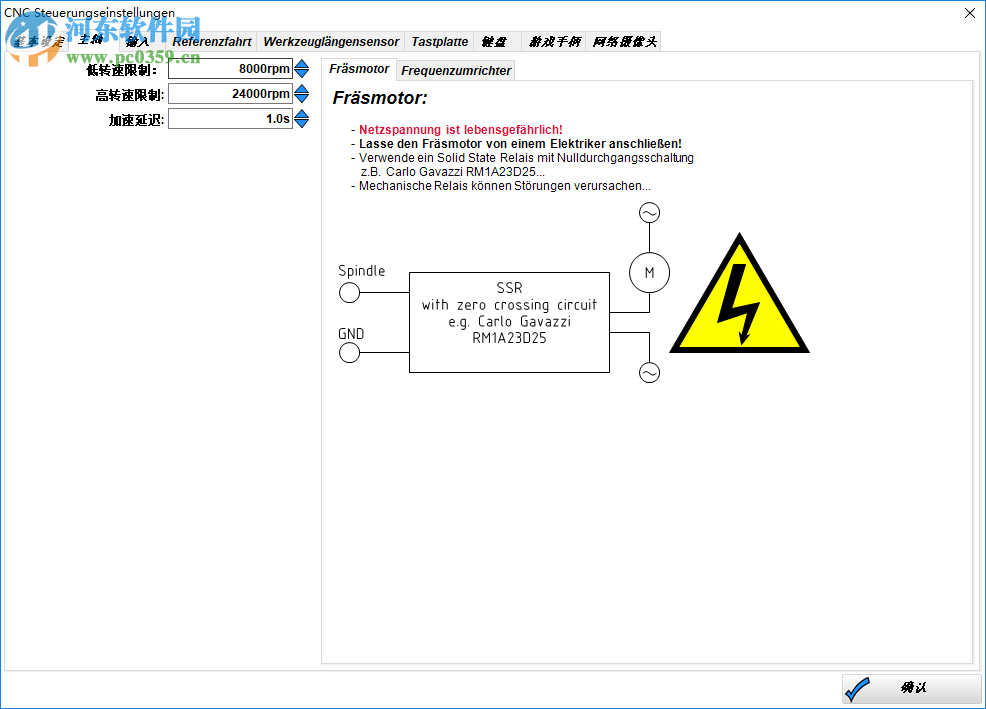
Task: Open the Tastplatte tab
Action: tap(440, 42)
